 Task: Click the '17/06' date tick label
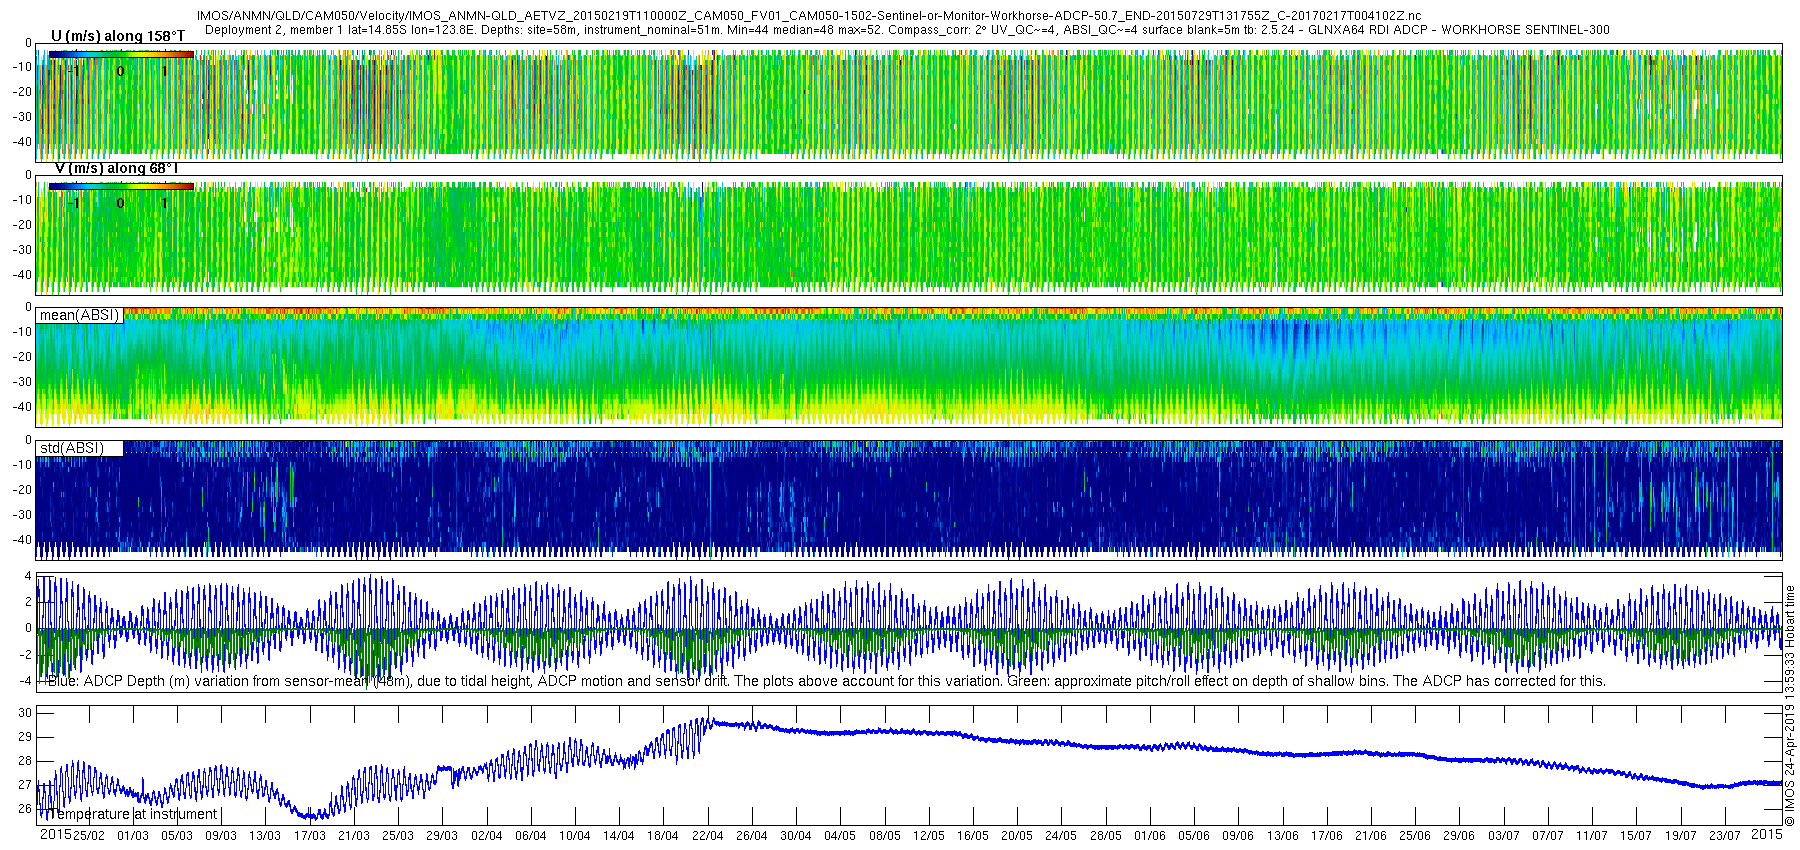tap(1327, 835)
